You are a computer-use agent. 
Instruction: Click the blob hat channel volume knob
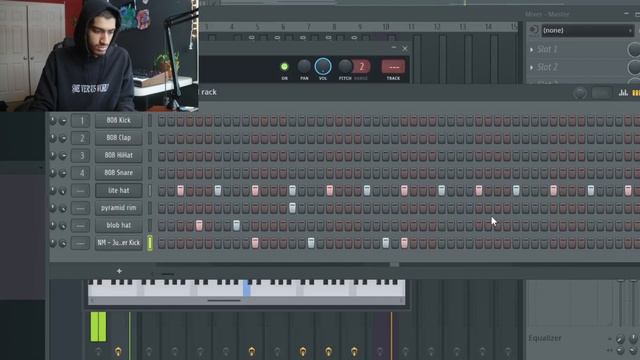63,226
